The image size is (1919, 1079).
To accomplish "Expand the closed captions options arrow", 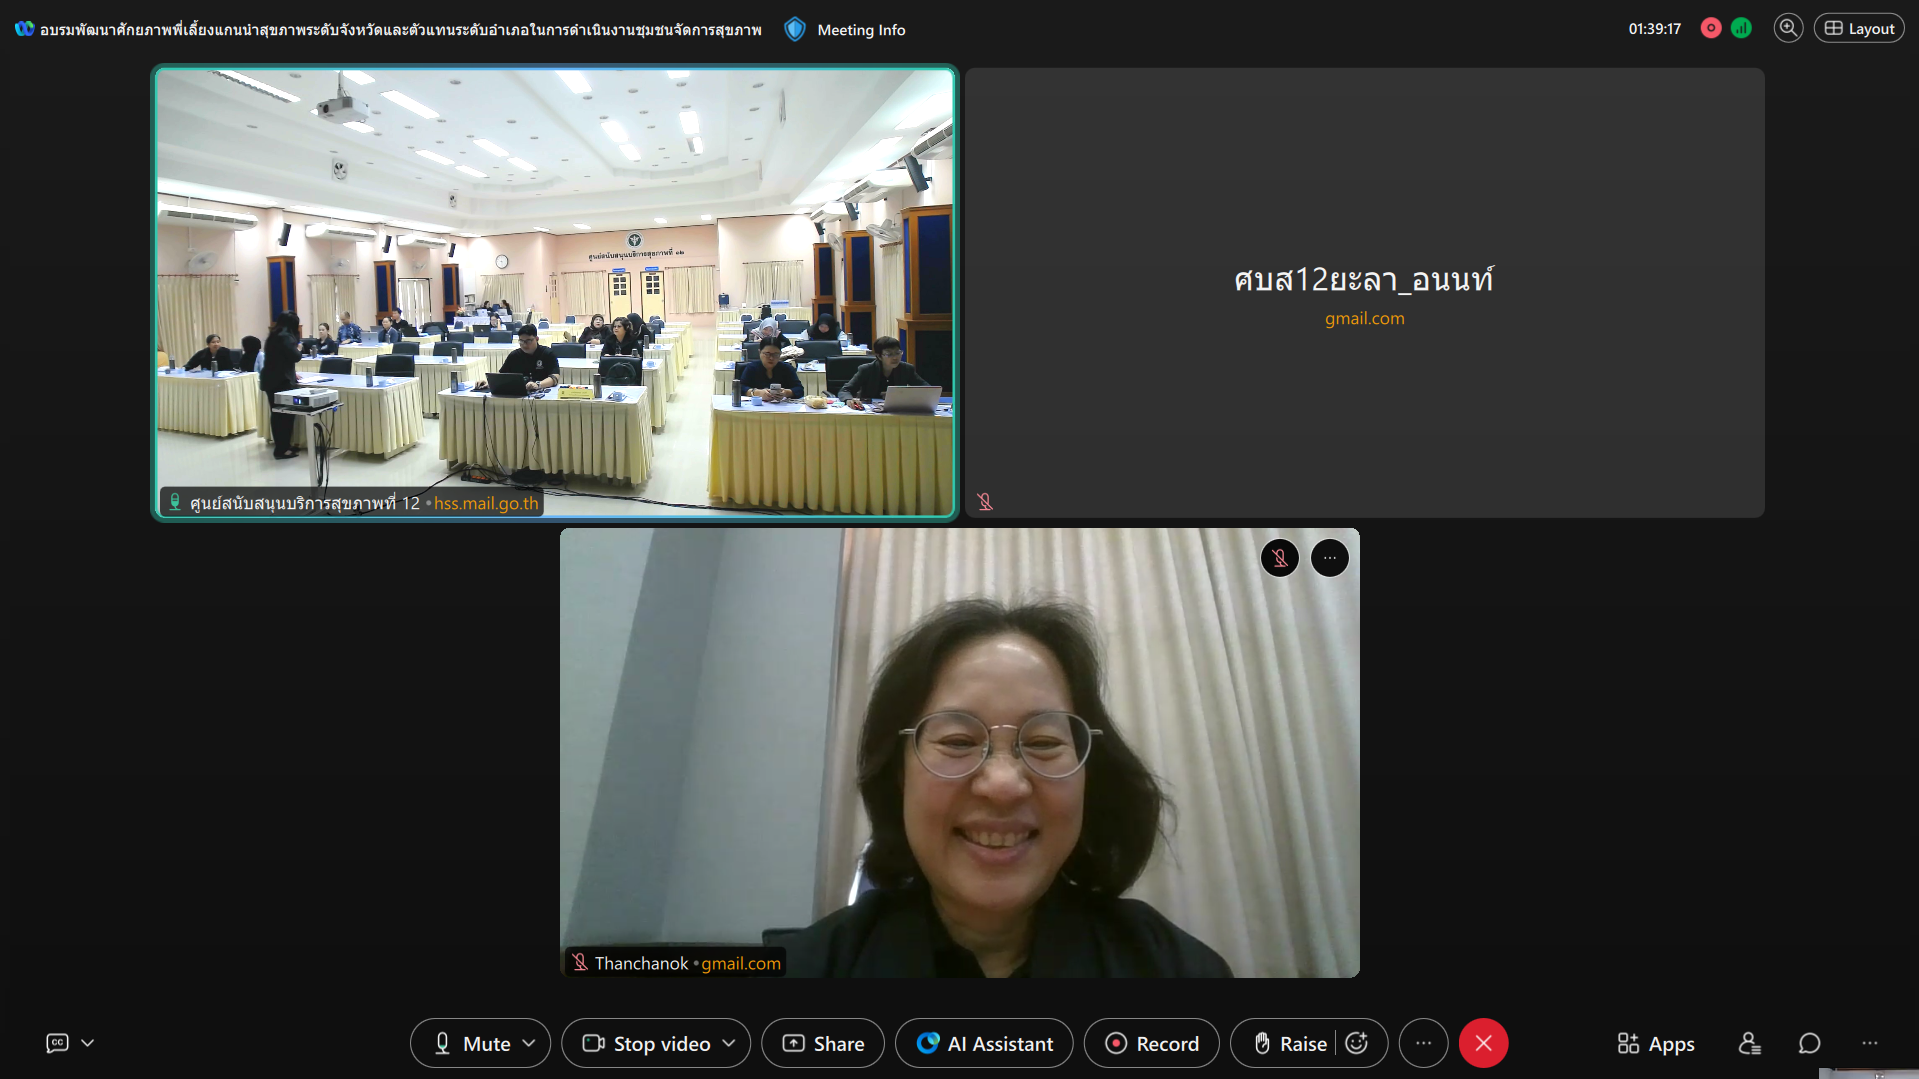I will [x=88, y=1043].
